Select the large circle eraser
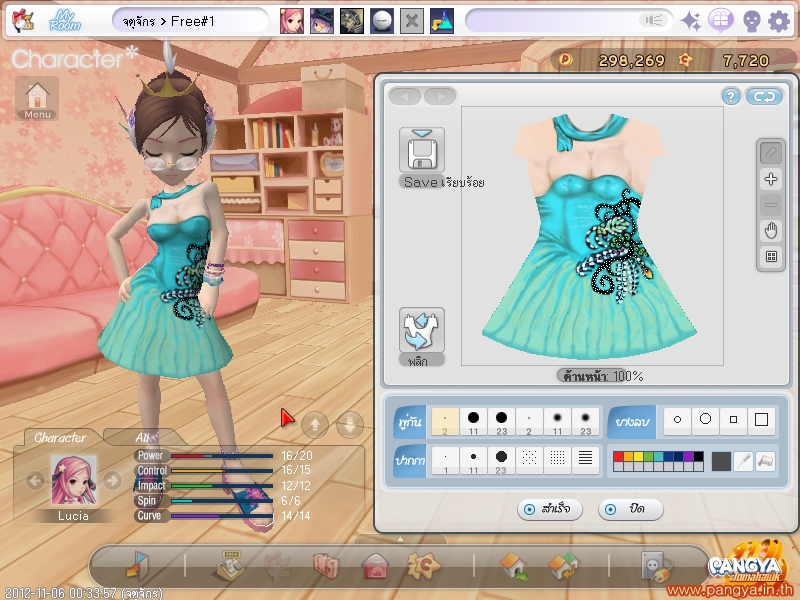 coord(705,420)
